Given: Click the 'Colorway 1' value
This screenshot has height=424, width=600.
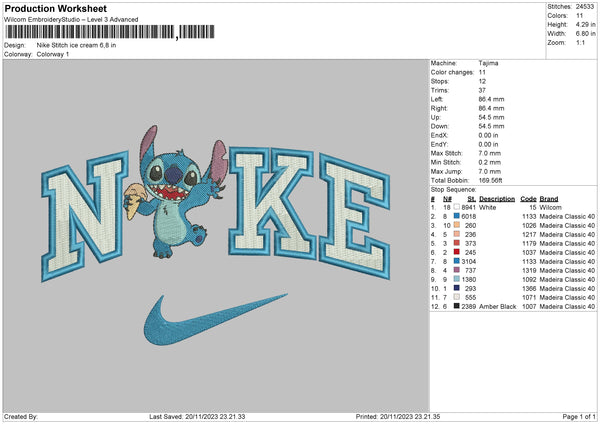Looking at the screenshot, I should pos(53,54).
